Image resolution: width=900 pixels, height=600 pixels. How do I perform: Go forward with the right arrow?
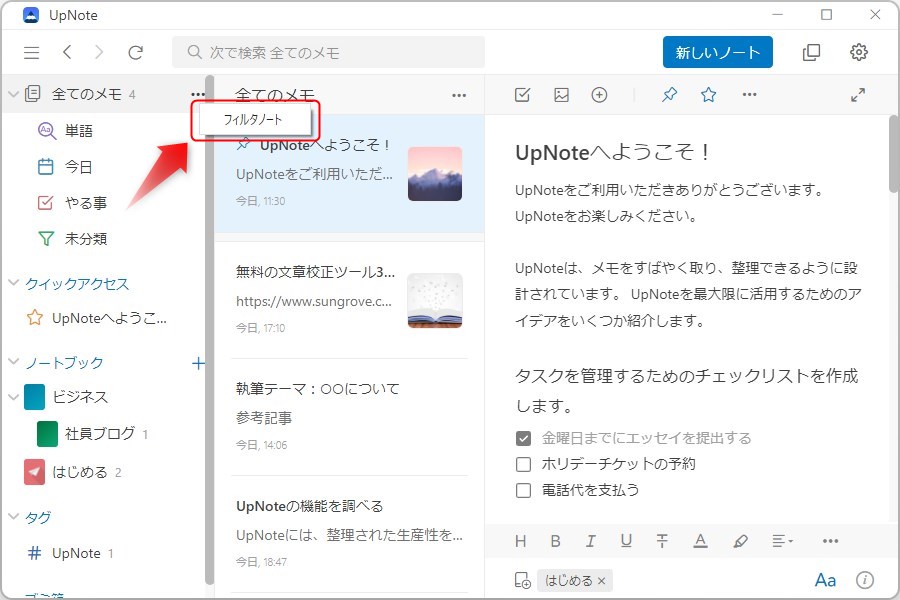click(99, 52)
